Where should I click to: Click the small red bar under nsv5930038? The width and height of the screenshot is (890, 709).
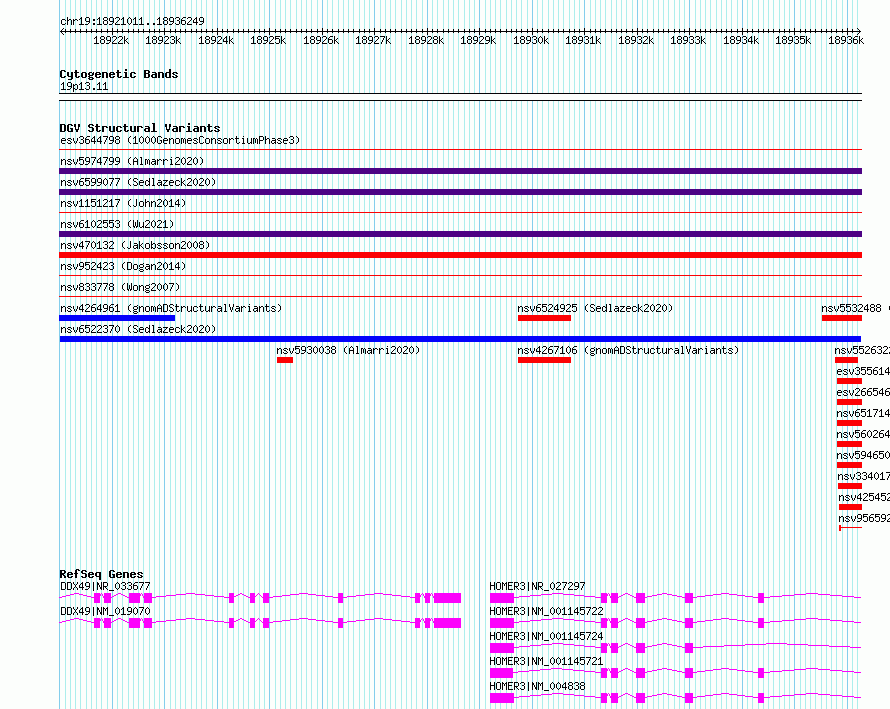[285, 360]
